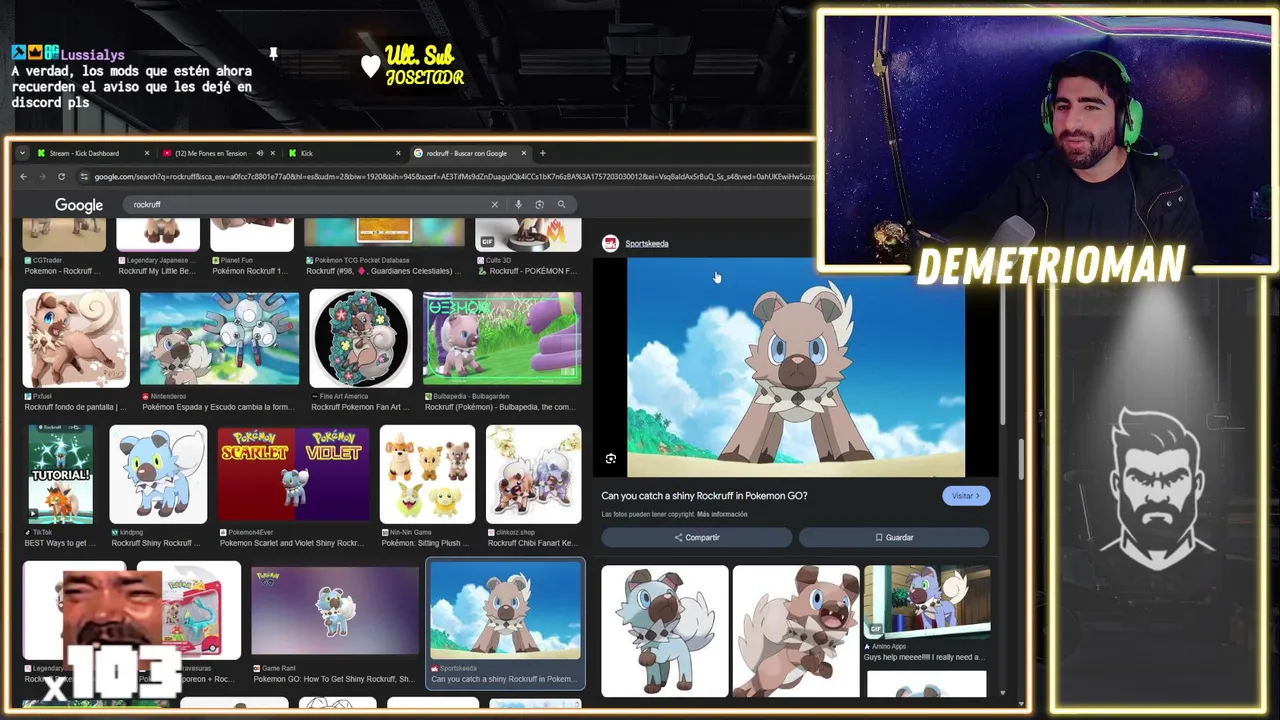The height and width of the screenshot is (720, 1280).
Task: Open the Más información copyright link
Action: point(722,514)
